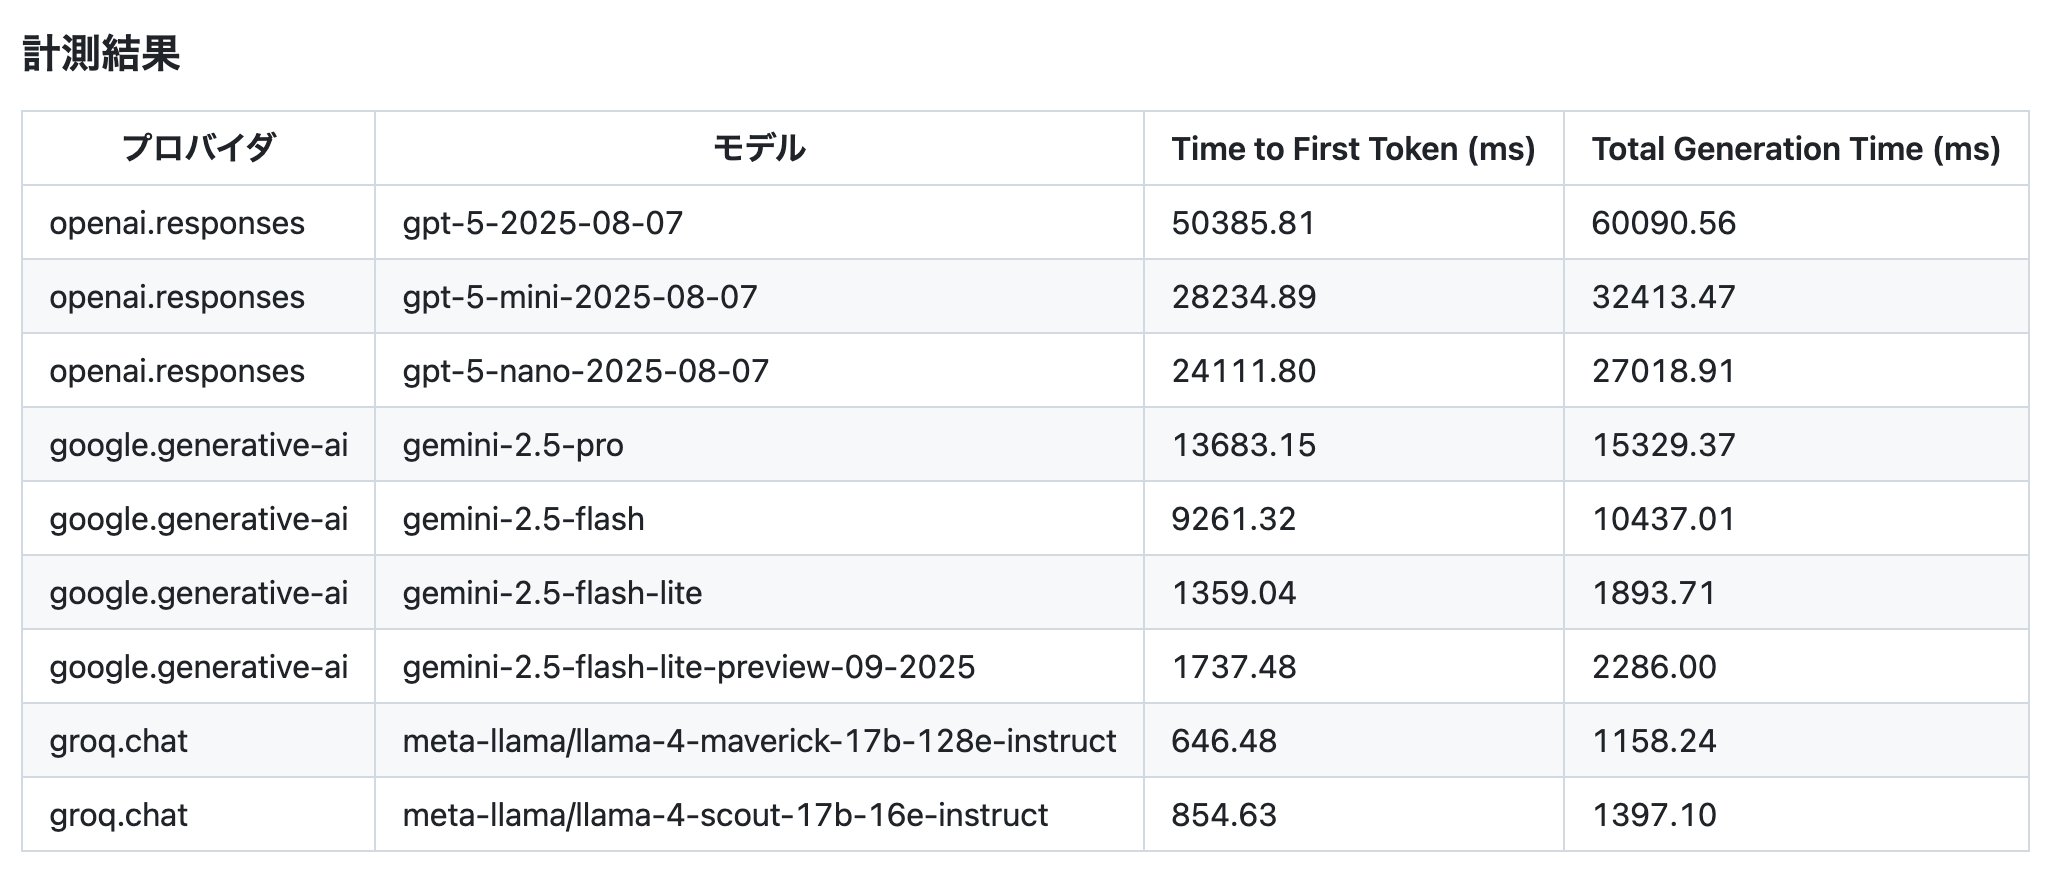Click the gemini-2.5-flash model cell
This screenshot has height=880, width=2046.
[x=523, y=518]
